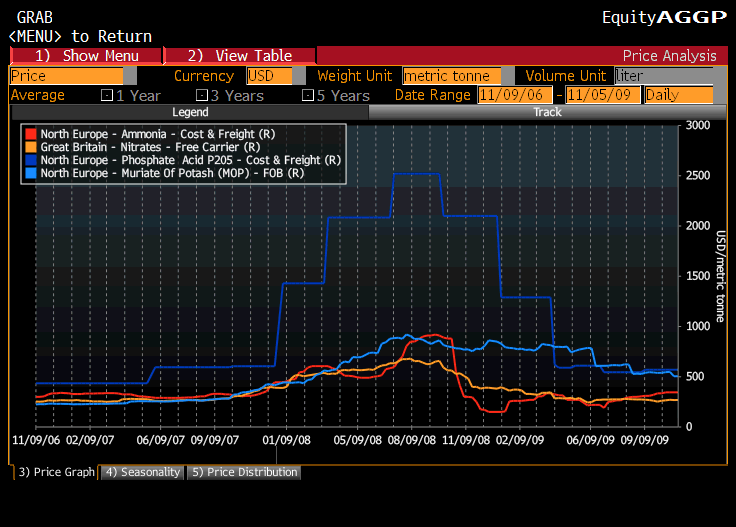The width and height of the screenshot is (736, 527).
Task: Select the Price Graph tab
Action: pos(55,472)
